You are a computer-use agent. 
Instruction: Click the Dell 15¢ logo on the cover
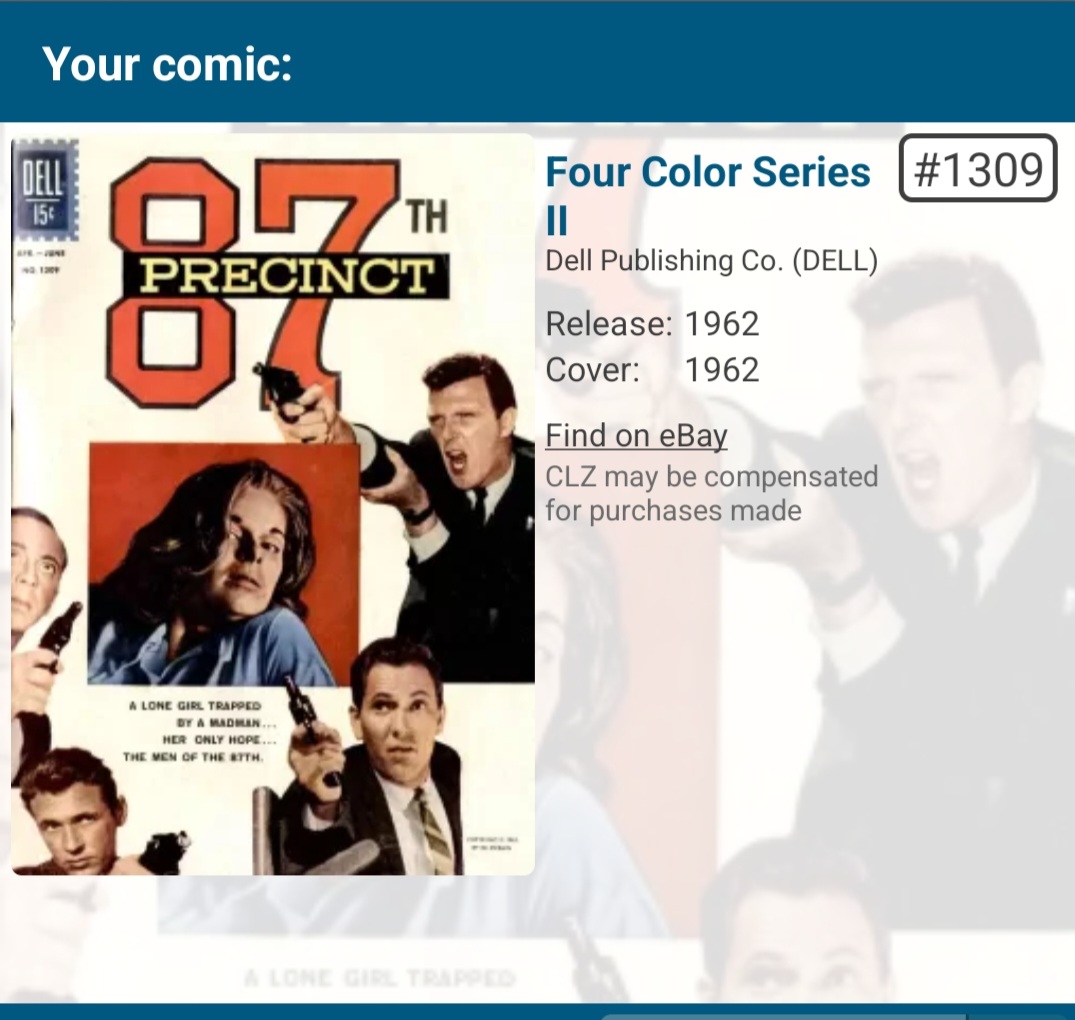click(x=45, y=191)
